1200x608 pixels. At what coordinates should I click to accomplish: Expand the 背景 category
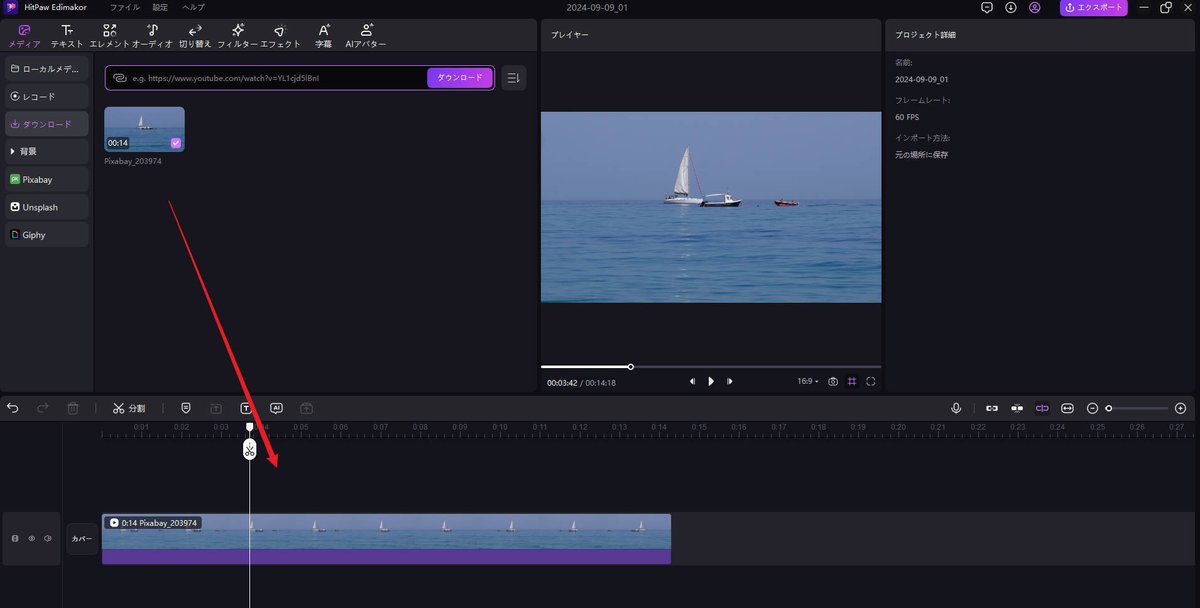(46, 151)
